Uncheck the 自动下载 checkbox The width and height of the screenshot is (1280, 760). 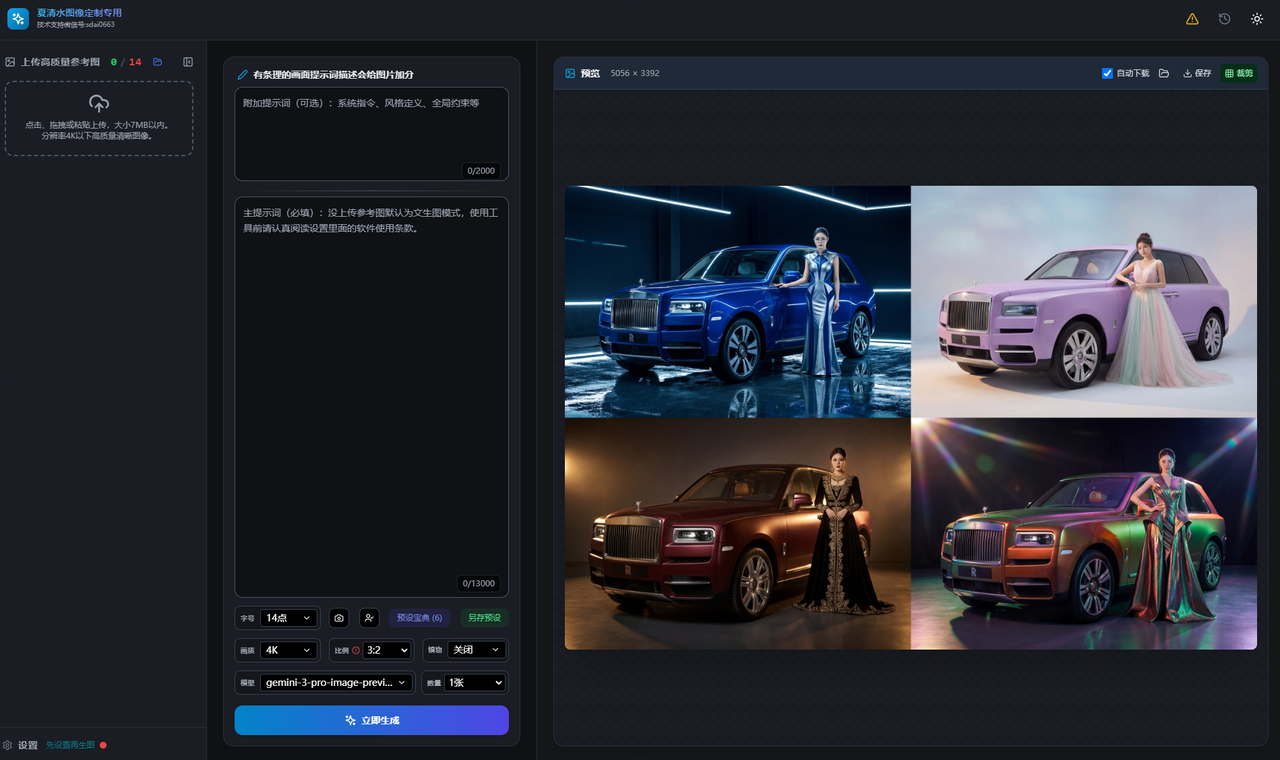[1107, 73]
